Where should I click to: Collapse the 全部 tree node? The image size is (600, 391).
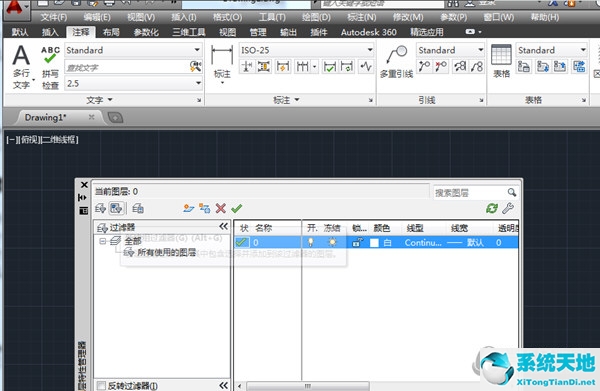pyautogui.click(x=102, y=241)
